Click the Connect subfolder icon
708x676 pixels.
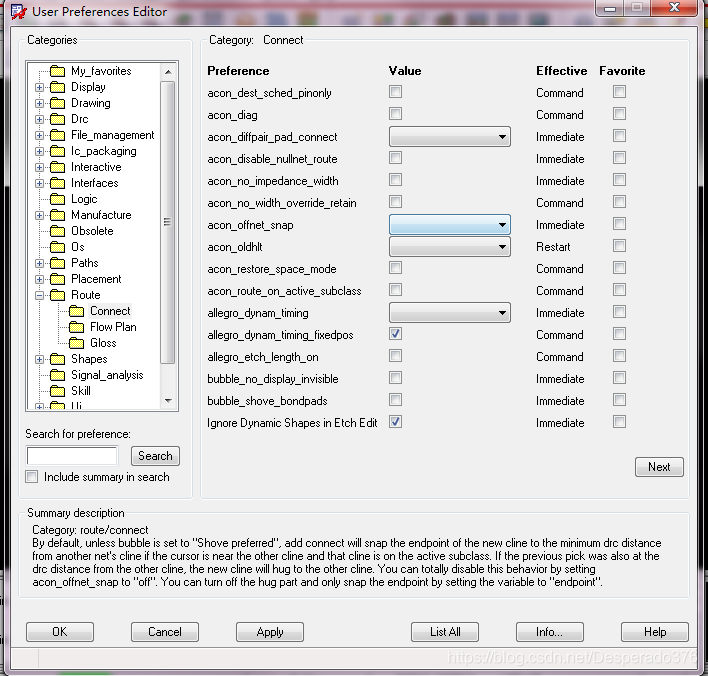76,311
